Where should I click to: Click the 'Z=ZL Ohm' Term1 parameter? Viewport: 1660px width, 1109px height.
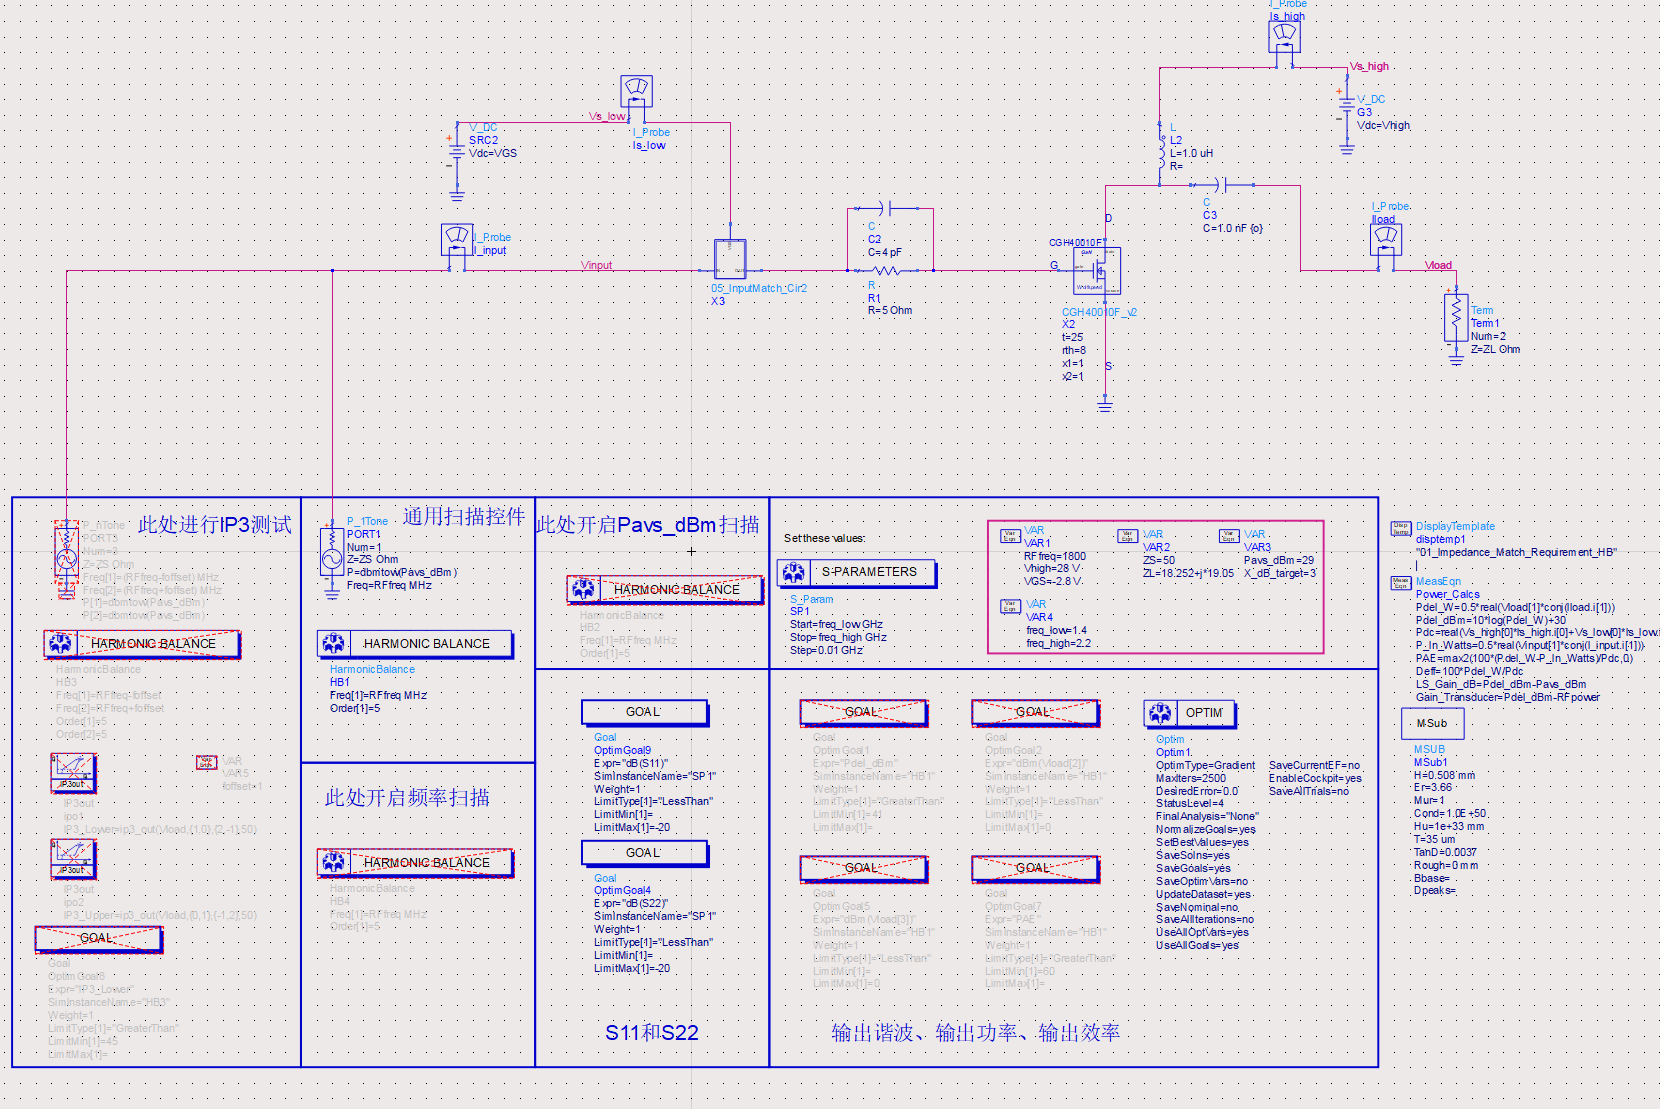point(1496,349)
